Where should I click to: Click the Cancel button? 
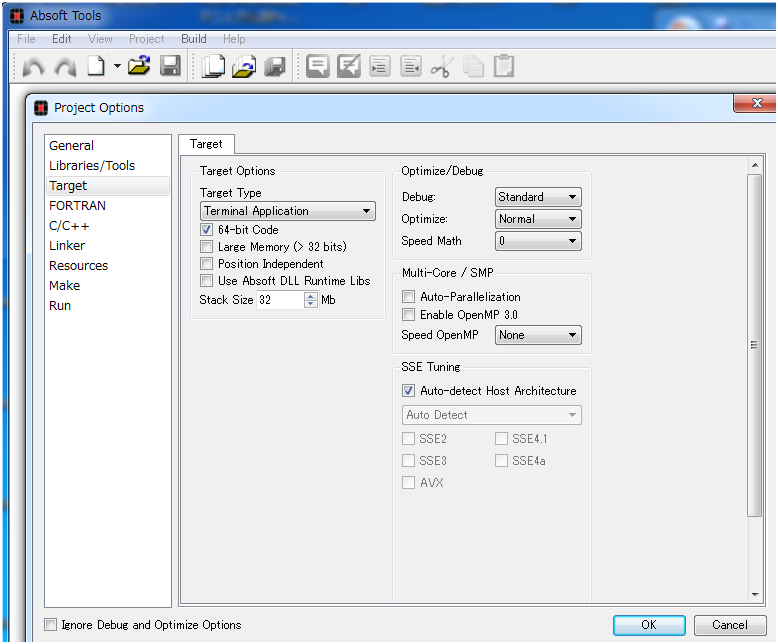coord(729,625)
